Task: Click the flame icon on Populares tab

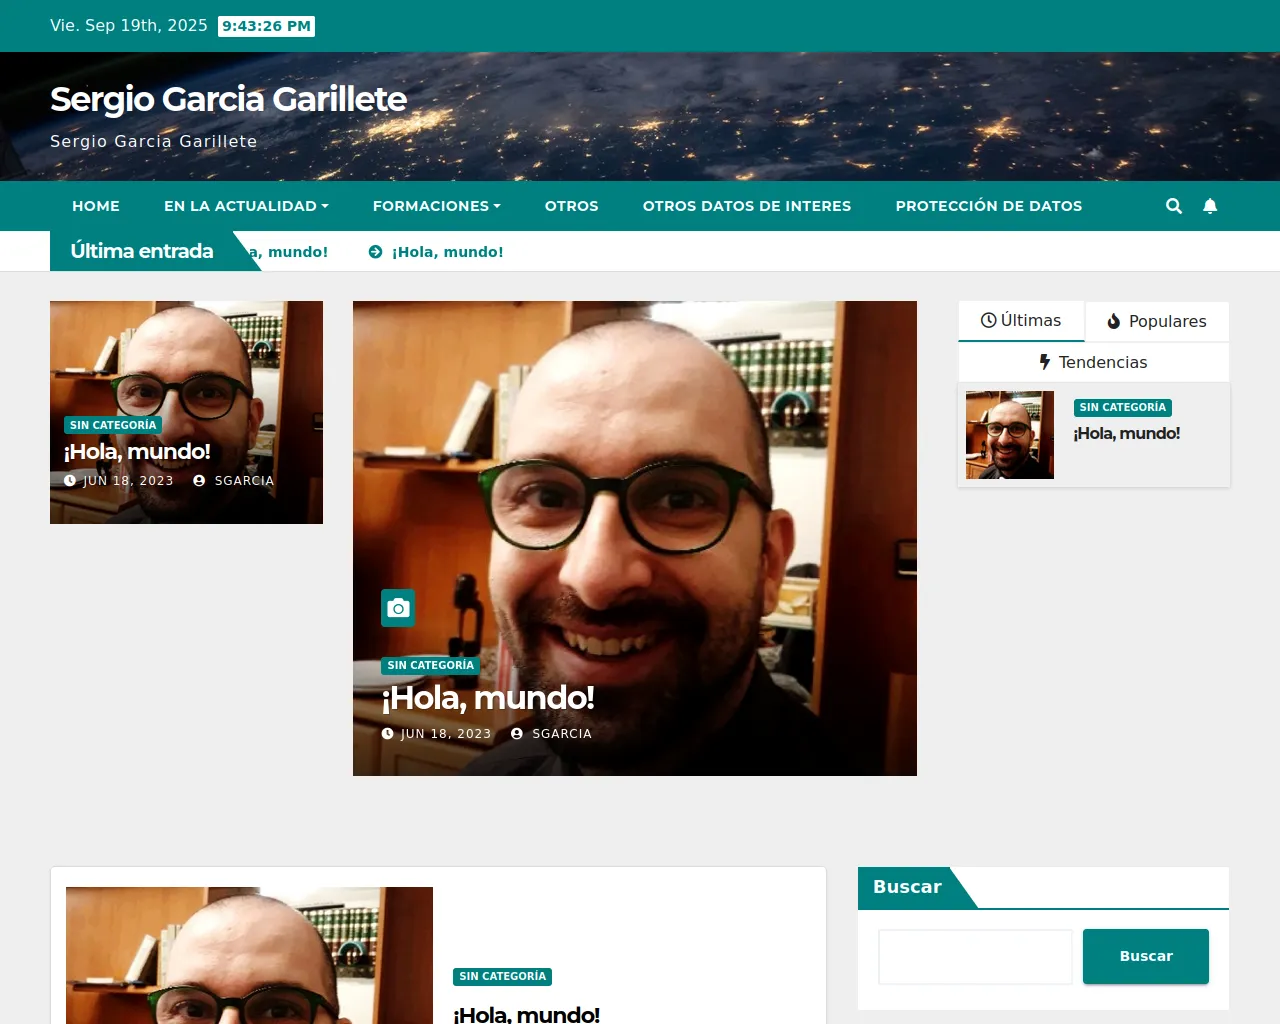Action: click(x=1114, y=321)
